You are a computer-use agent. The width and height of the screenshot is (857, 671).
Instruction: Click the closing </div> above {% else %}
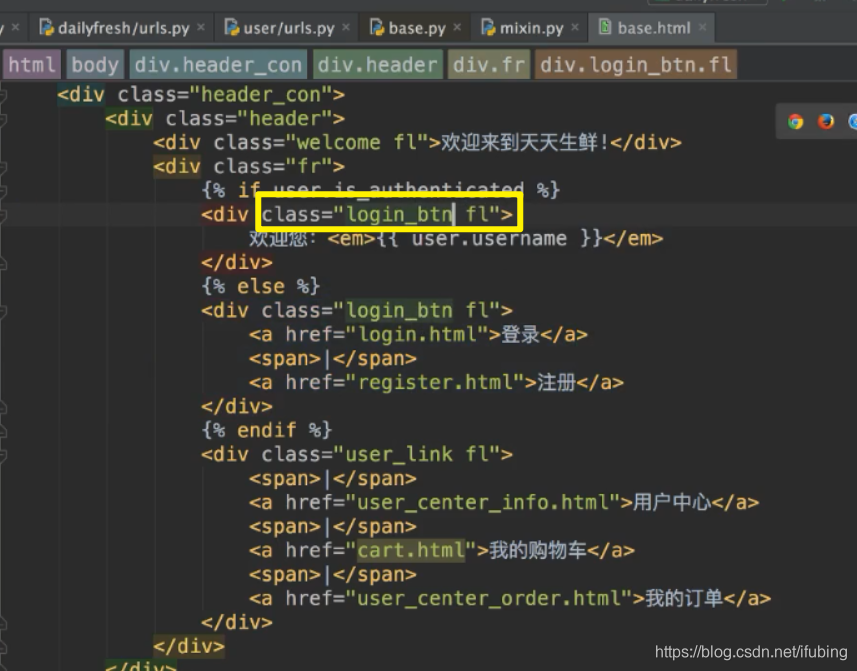pyautogui.click(x=237, y=263)
